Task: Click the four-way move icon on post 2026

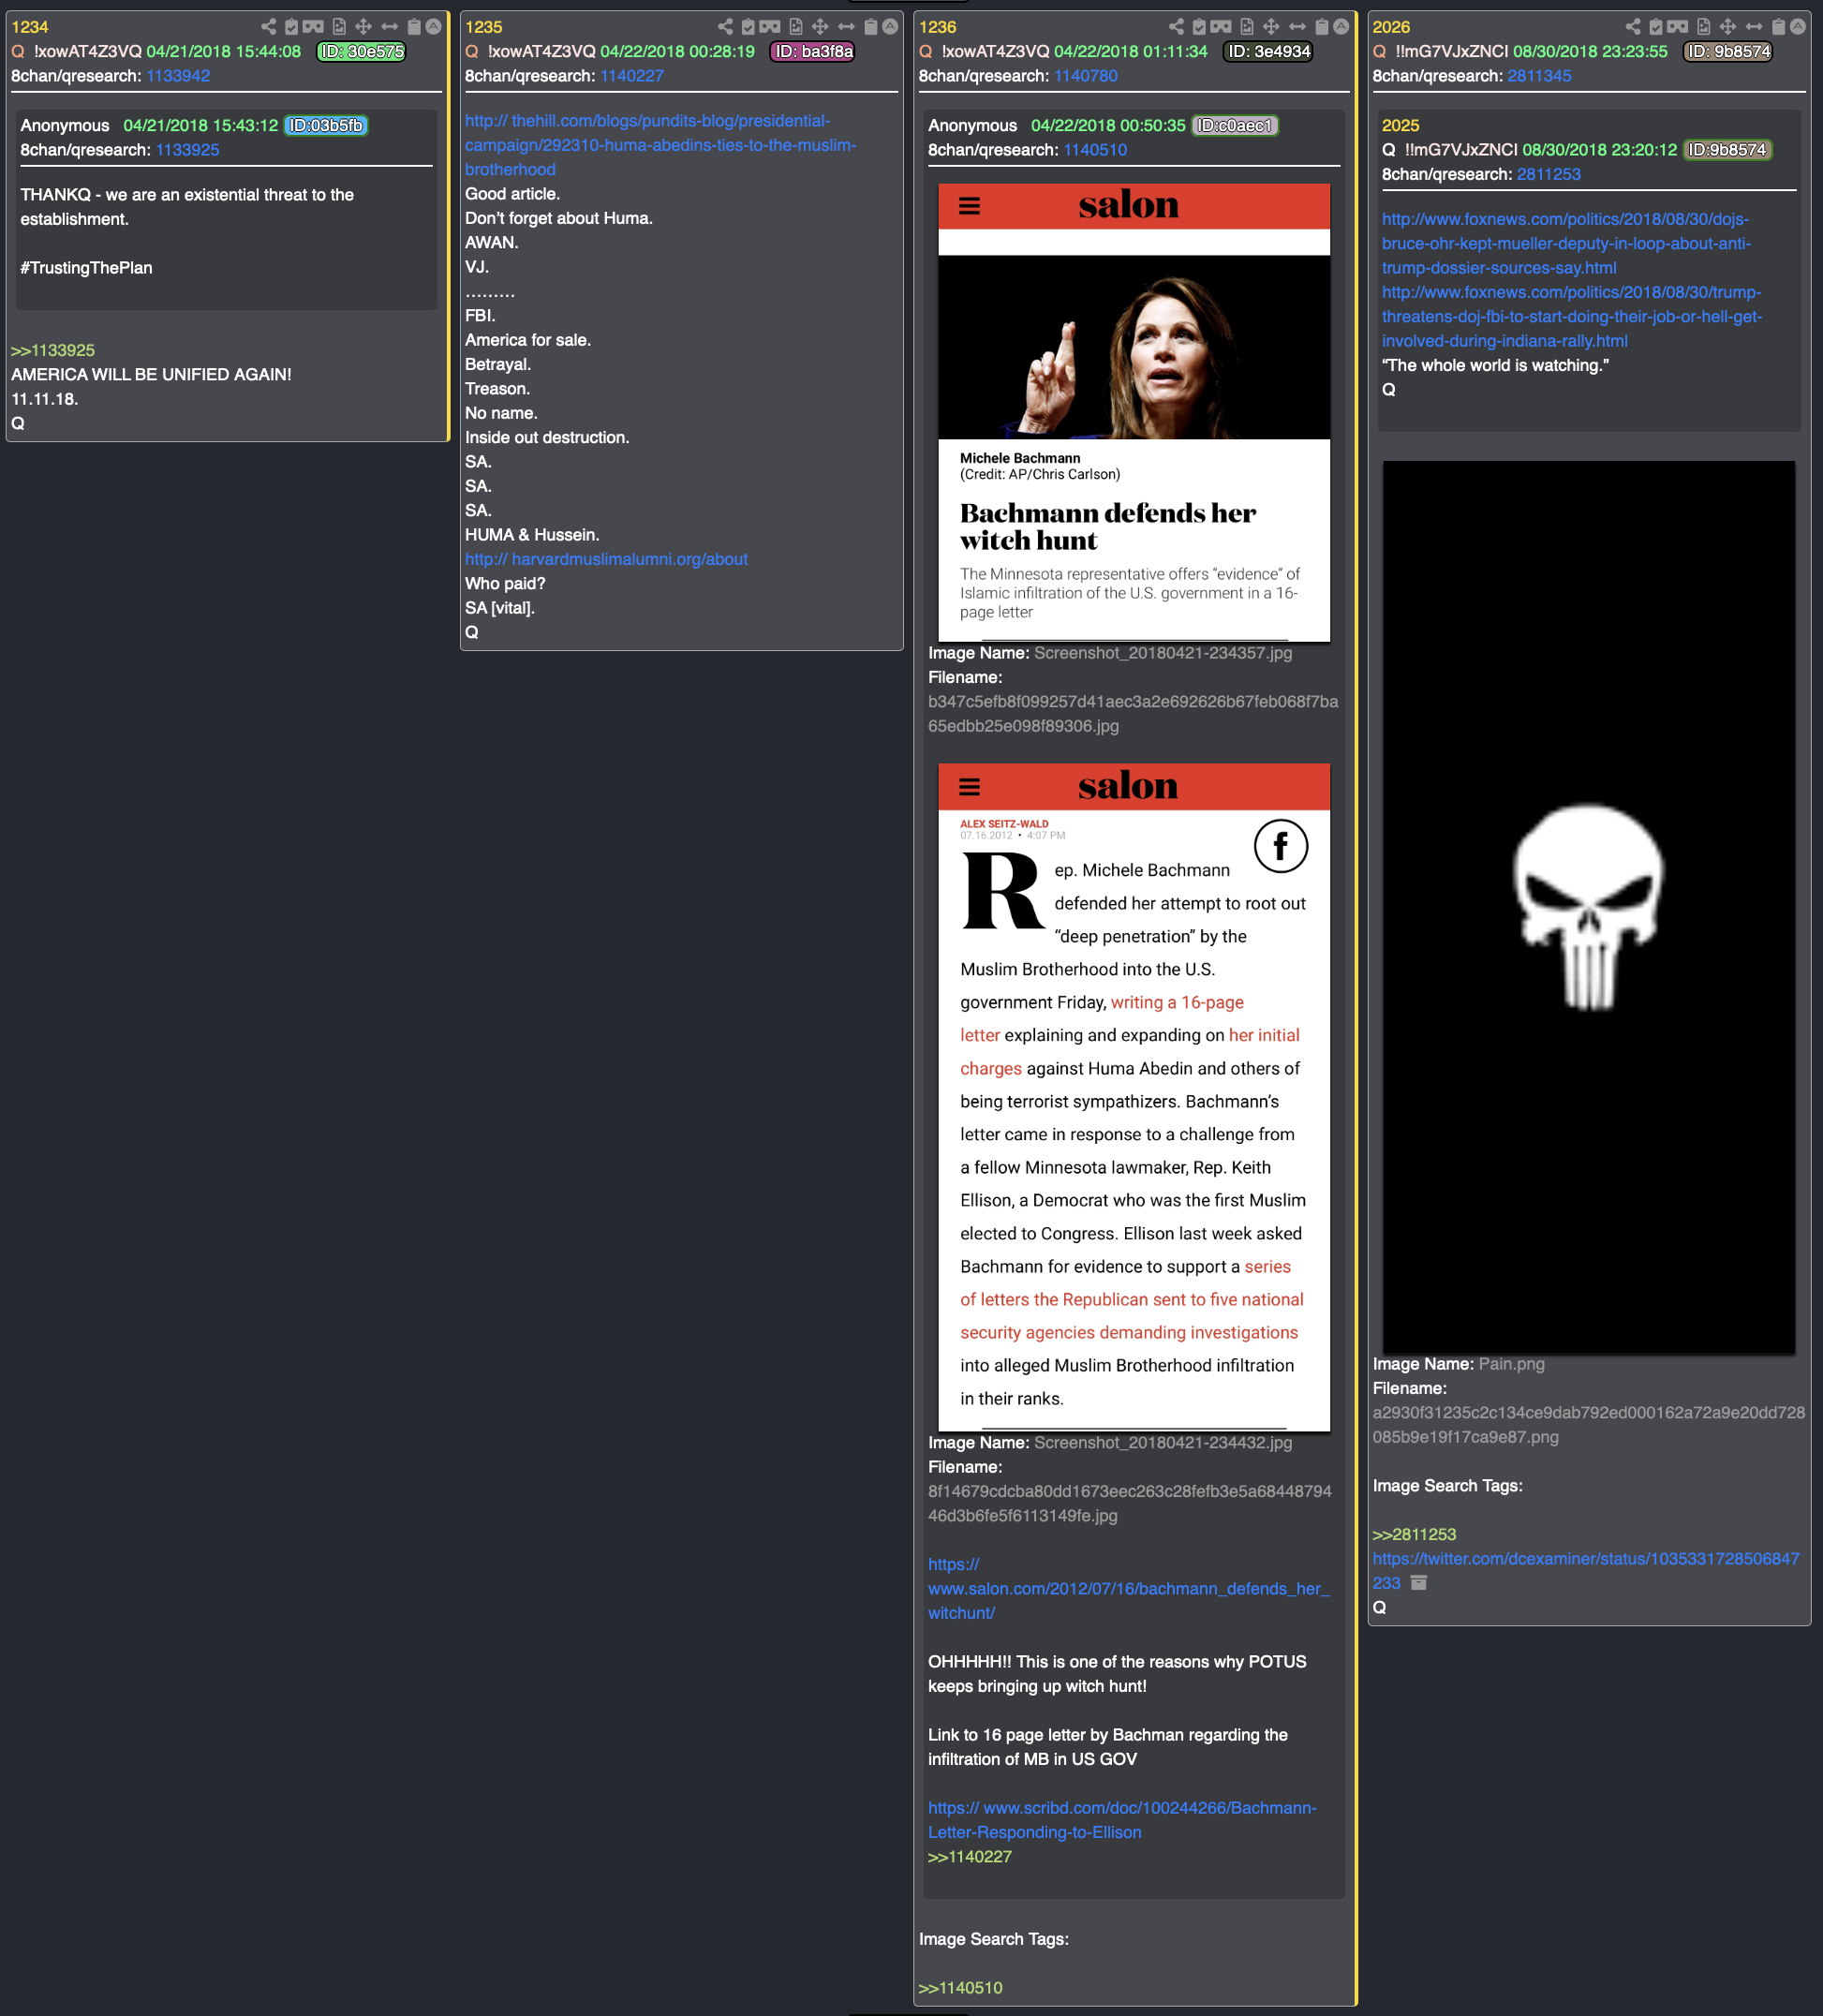Action: [1728, 27]
